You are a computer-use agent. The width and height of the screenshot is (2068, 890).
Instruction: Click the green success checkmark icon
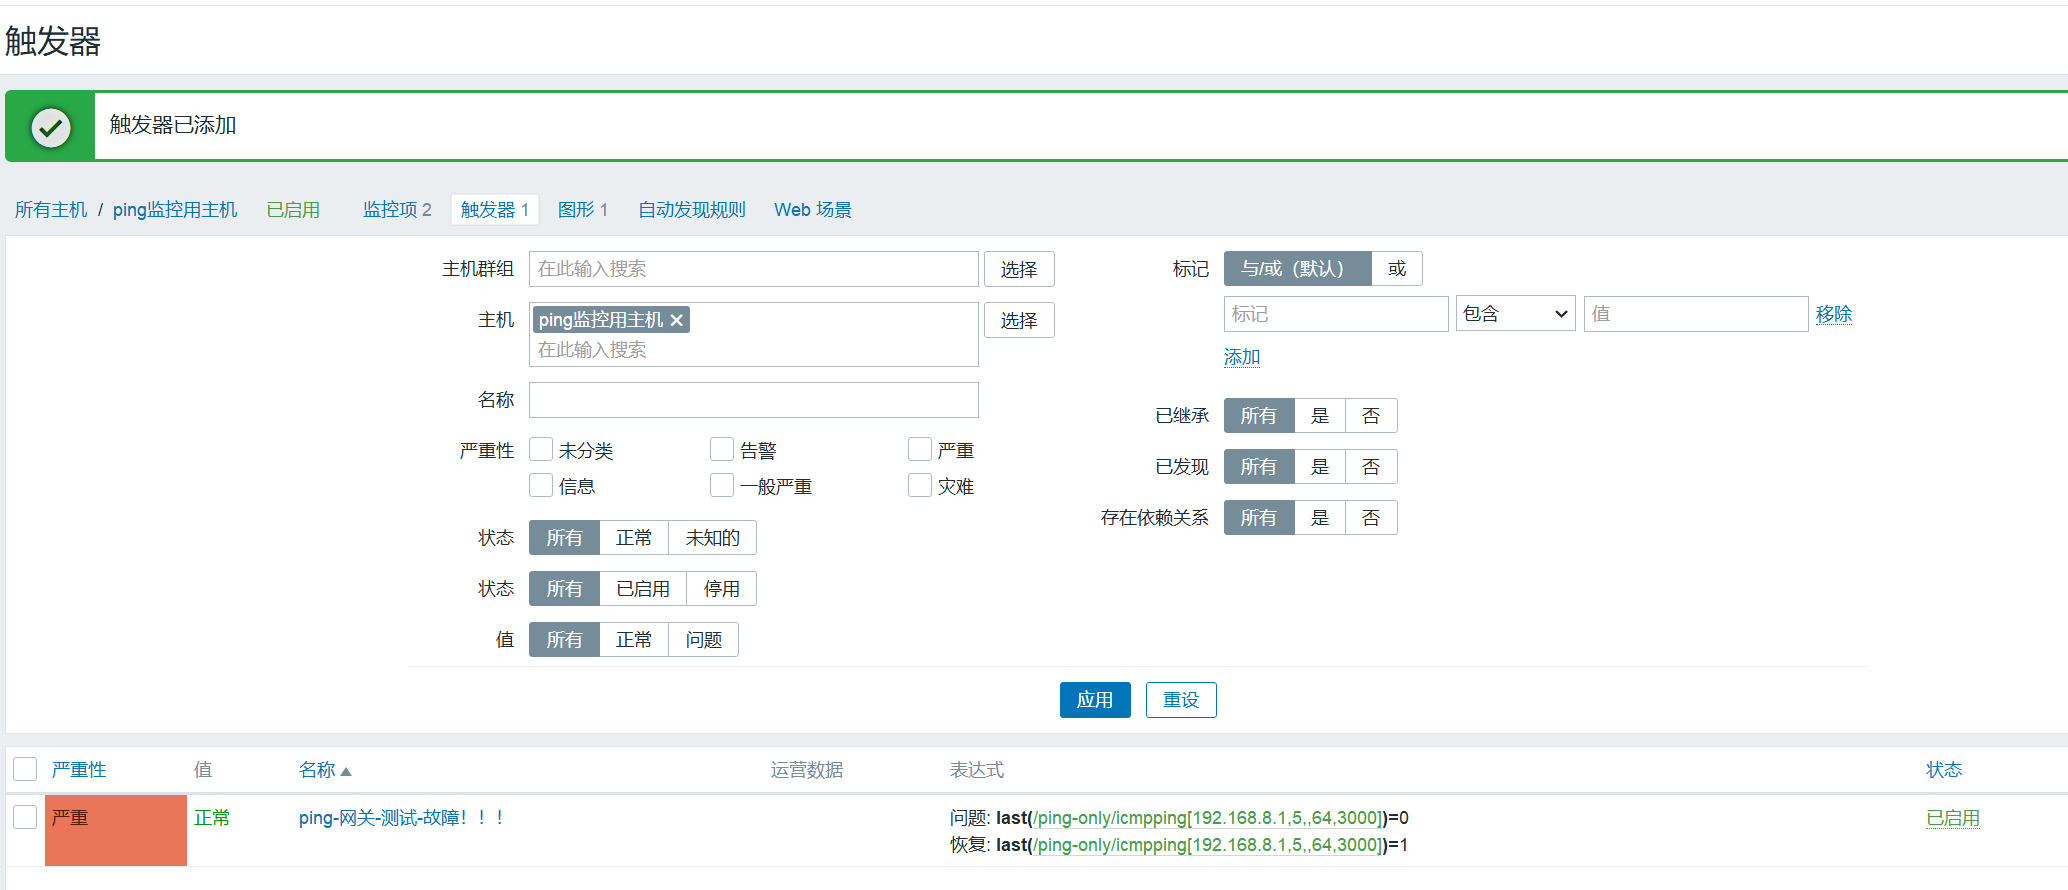tap(50, 127)
